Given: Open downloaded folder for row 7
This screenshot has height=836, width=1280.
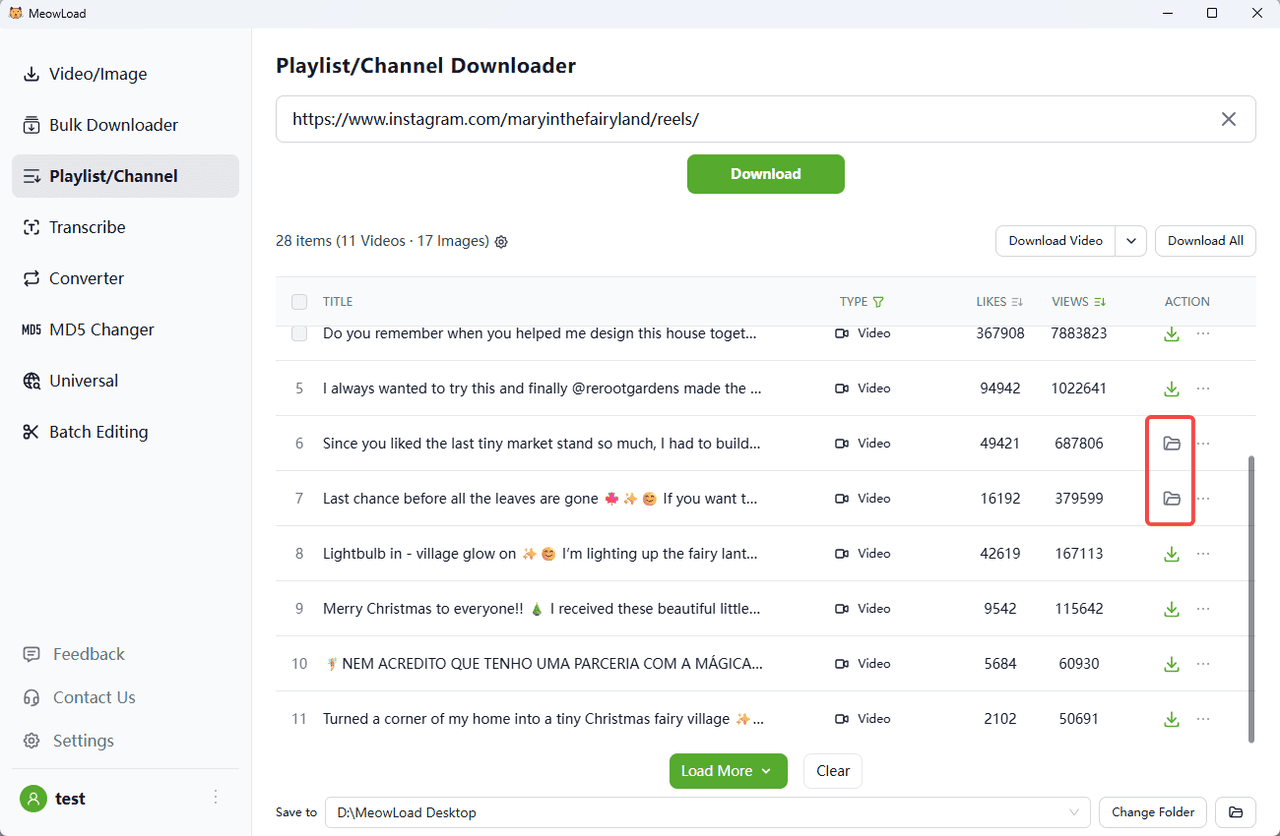Looking at the screenshot, I should [x=1172, y=498].
